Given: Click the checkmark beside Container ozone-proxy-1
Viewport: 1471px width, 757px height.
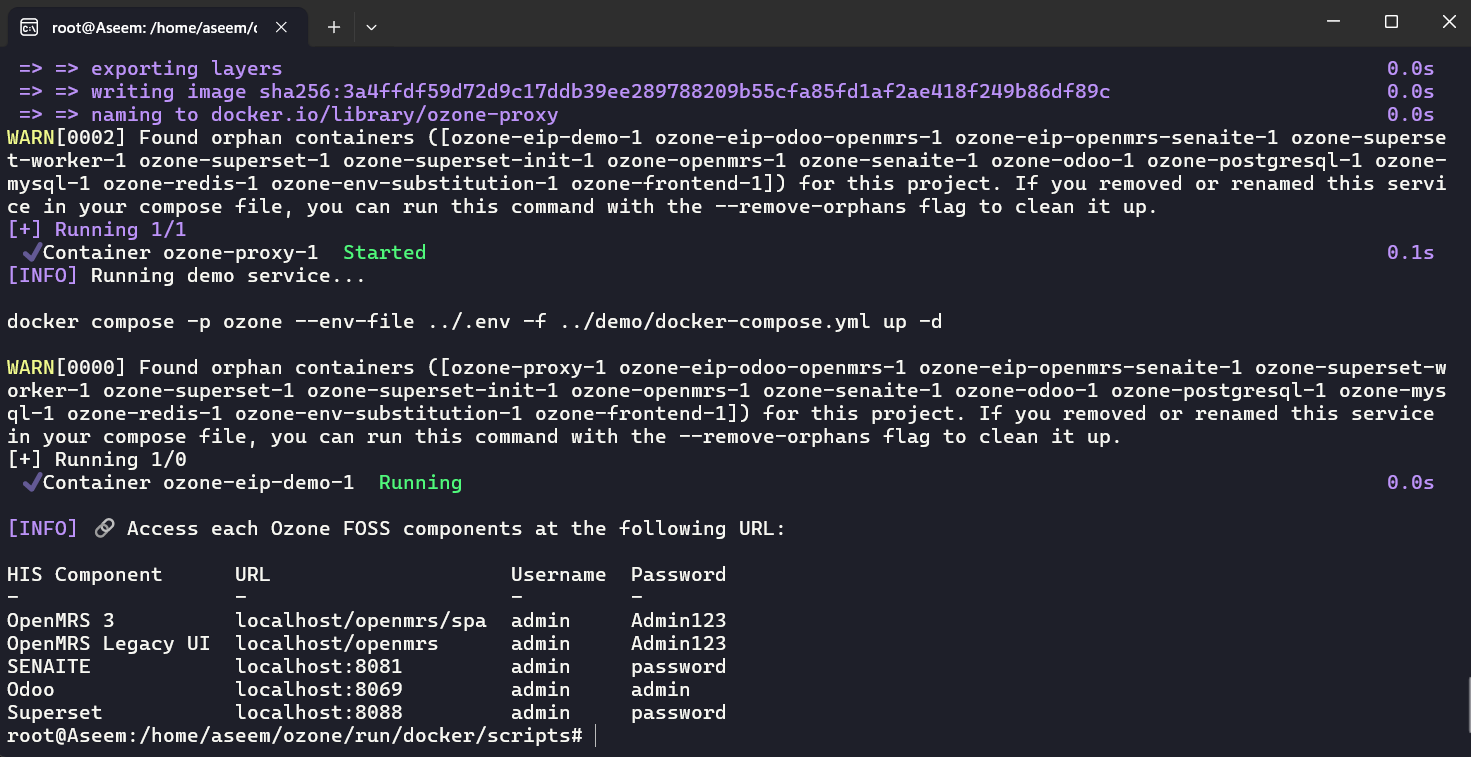Looking at the screenshot, I should coord(31,252).
